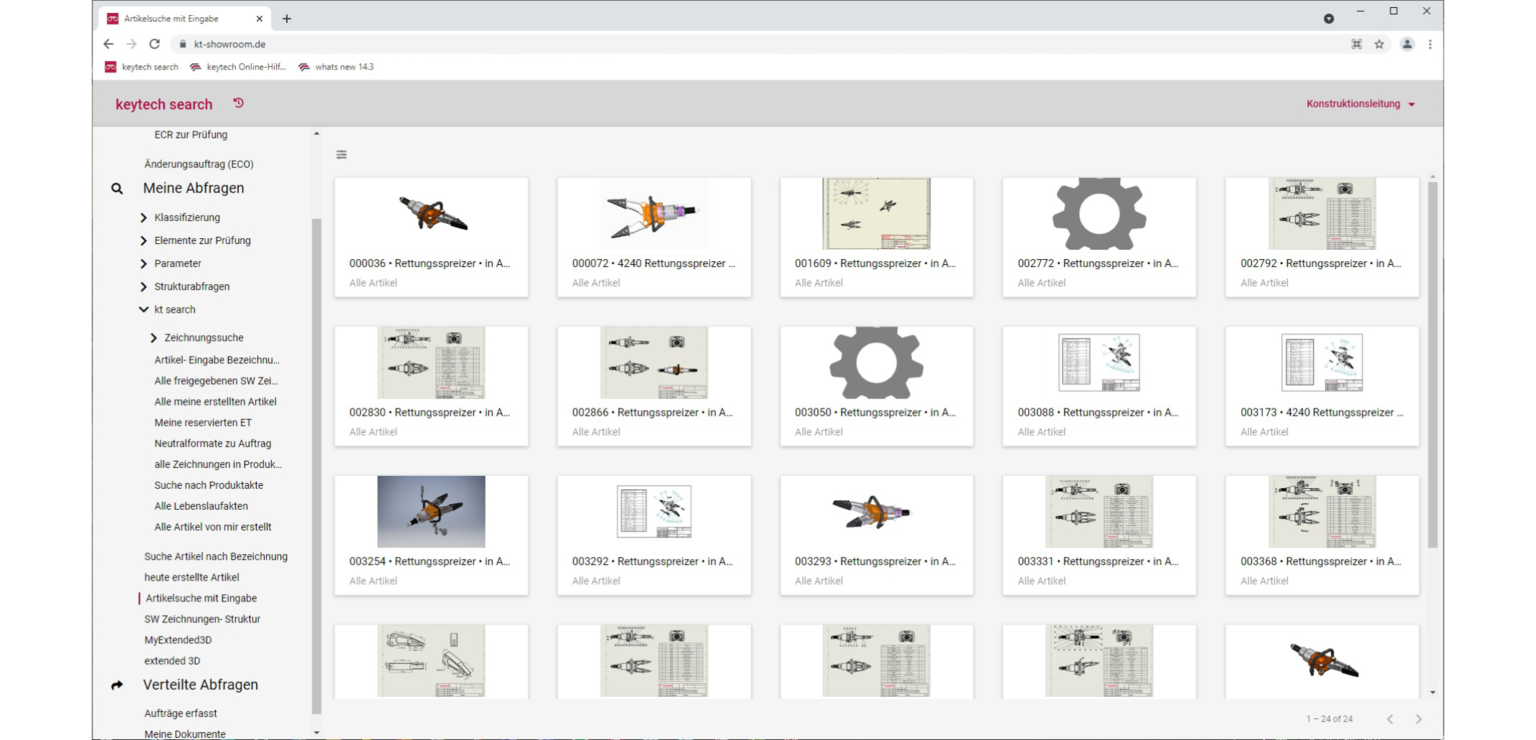Image resolution: width=1536 pixels, height=740 pixels.
Task: Open Chrome's three-dot menu
Action: 1430,44
